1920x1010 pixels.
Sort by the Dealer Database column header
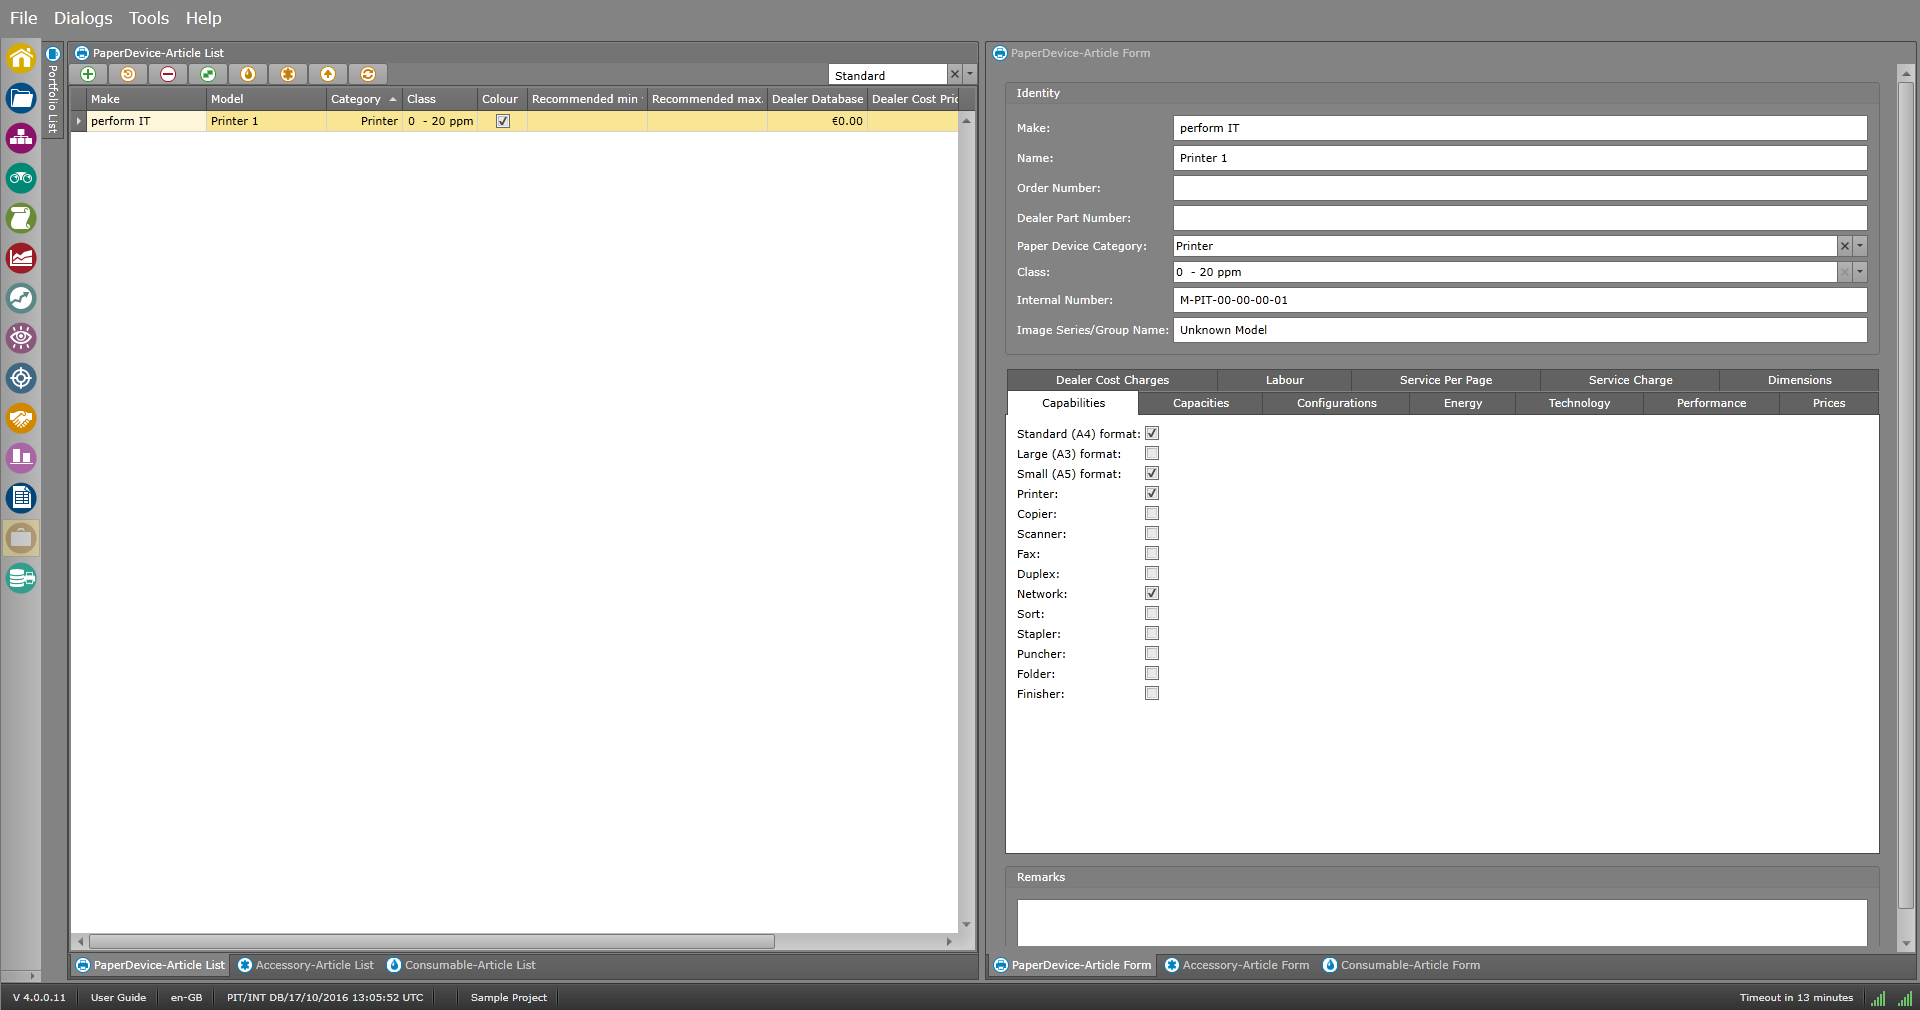coord(817,99)
